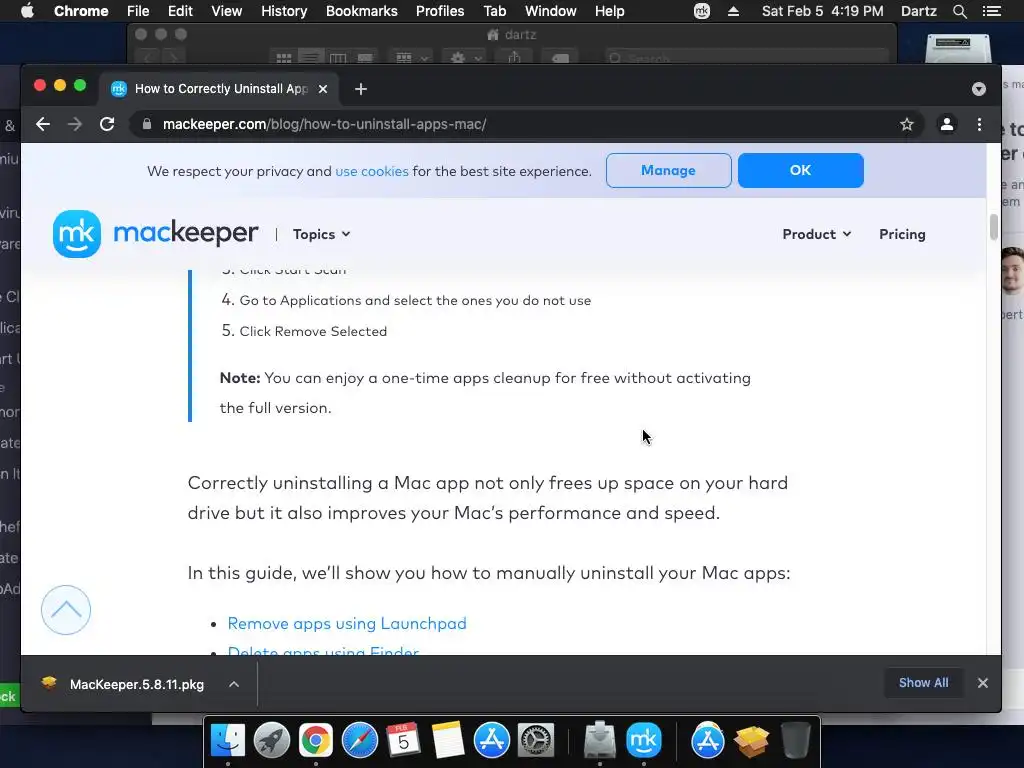Open Finder from the Dock
Image resolution: width=1024 pixels, height=768 pixels.
(227, 741)
